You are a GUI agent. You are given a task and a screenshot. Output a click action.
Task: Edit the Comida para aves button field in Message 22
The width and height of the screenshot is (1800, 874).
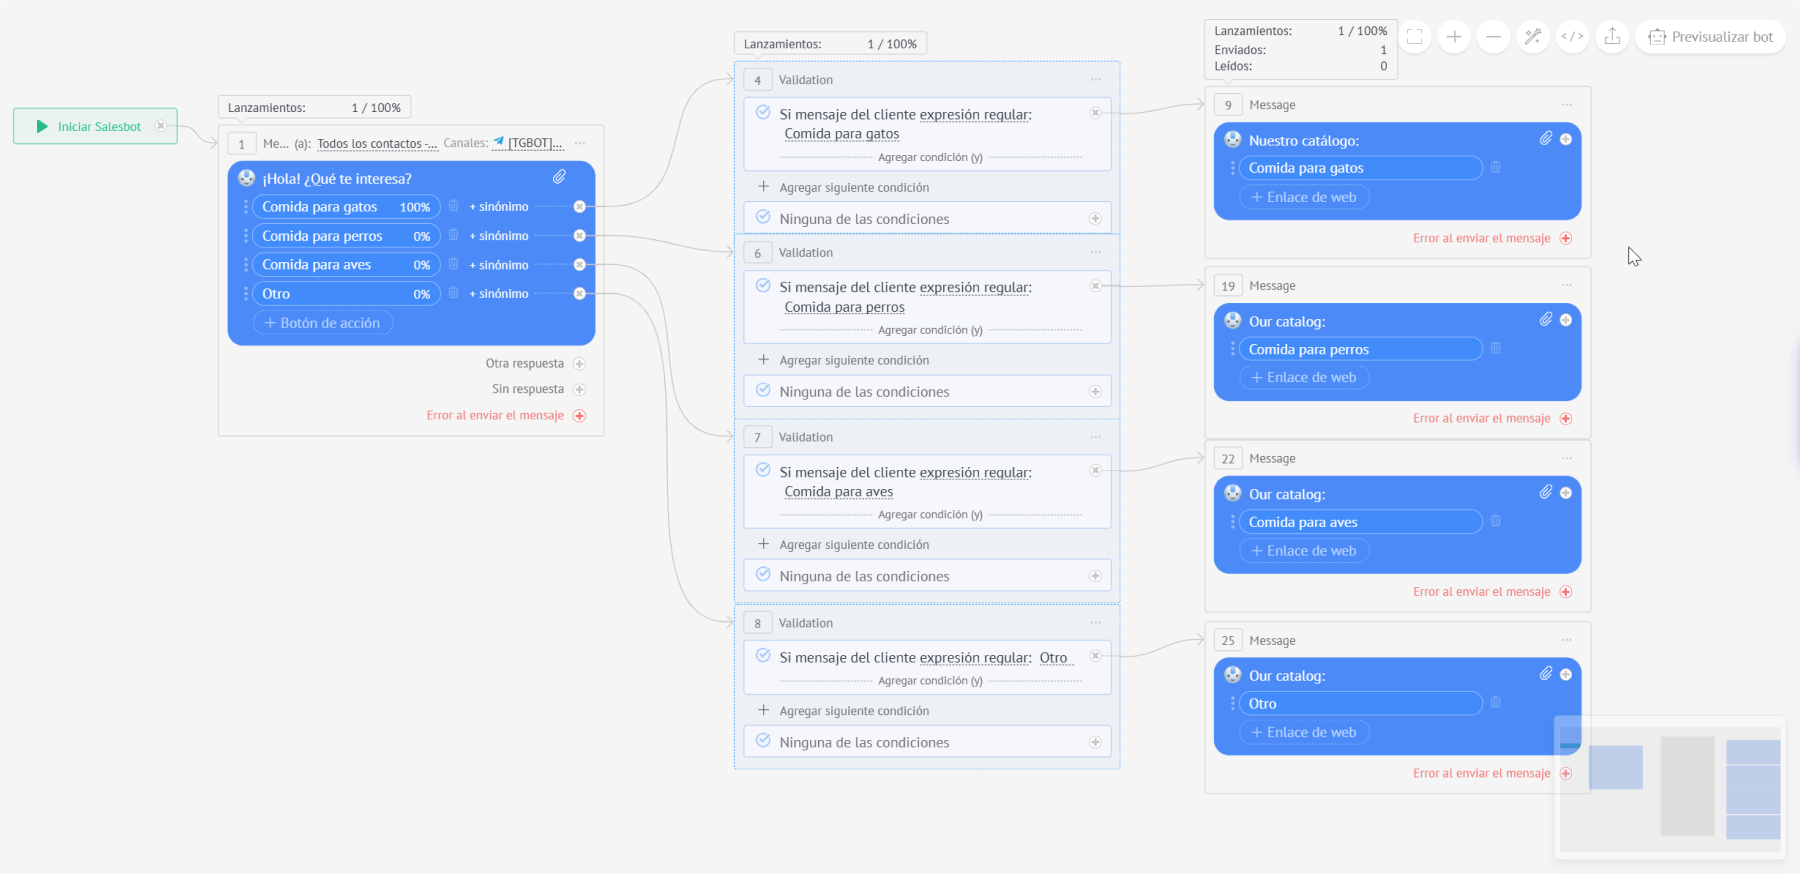tap(1360, 522)
